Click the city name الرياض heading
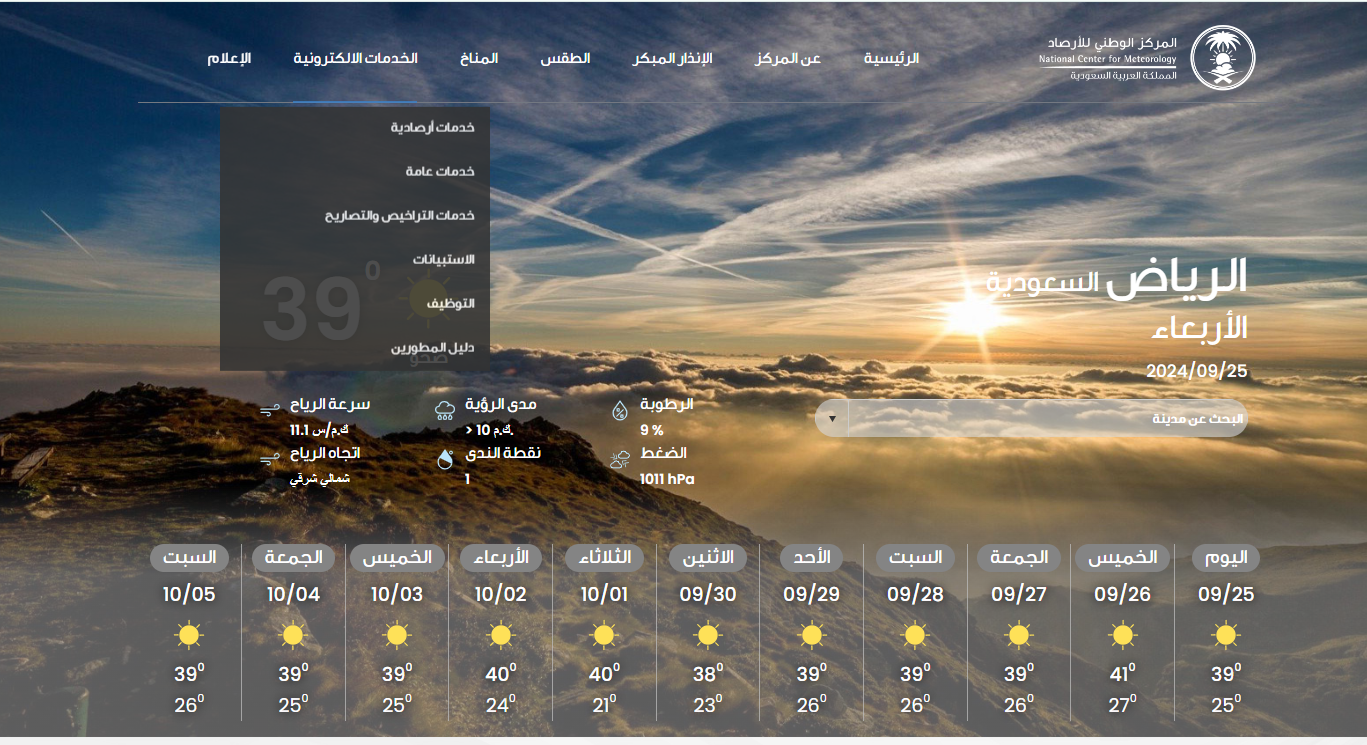The width and height of the screenshot is (1367, 745). click(1178, 279)
